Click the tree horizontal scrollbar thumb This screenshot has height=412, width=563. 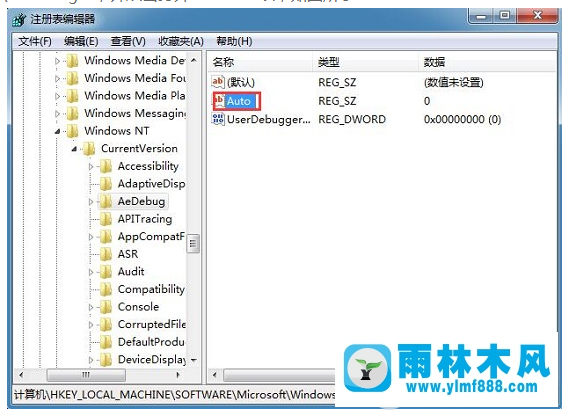tap(86, 375)
